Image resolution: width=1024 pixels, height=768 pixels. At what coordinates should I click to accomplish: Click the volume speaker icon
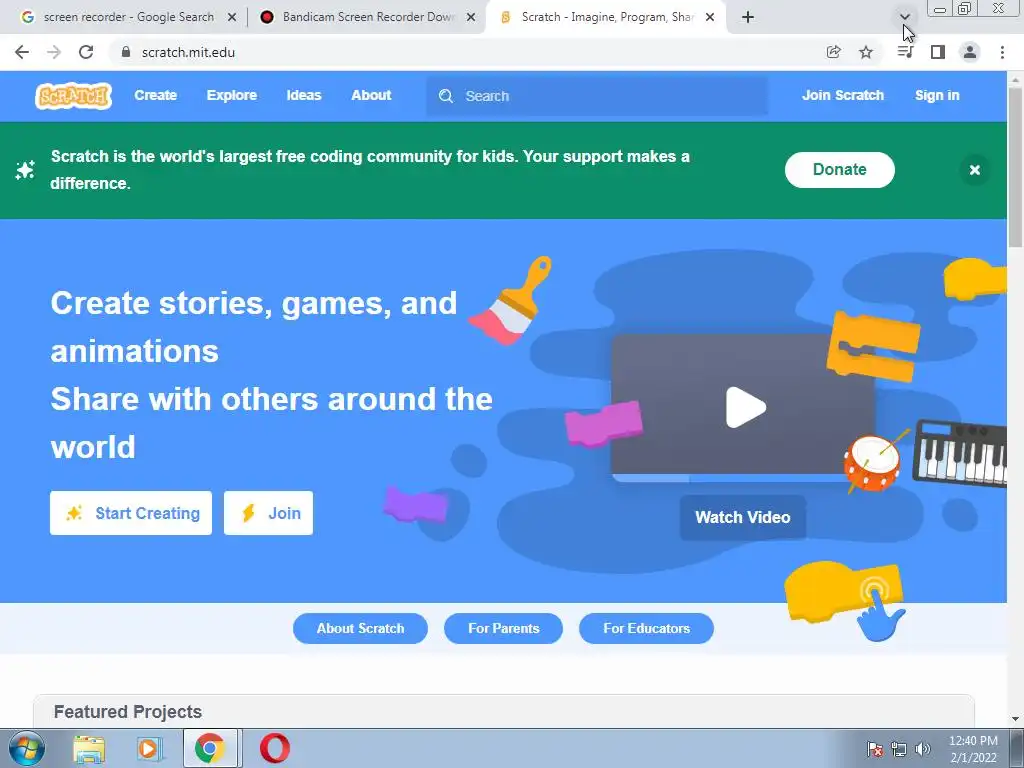pyautogui.click(x=923, y=749)
